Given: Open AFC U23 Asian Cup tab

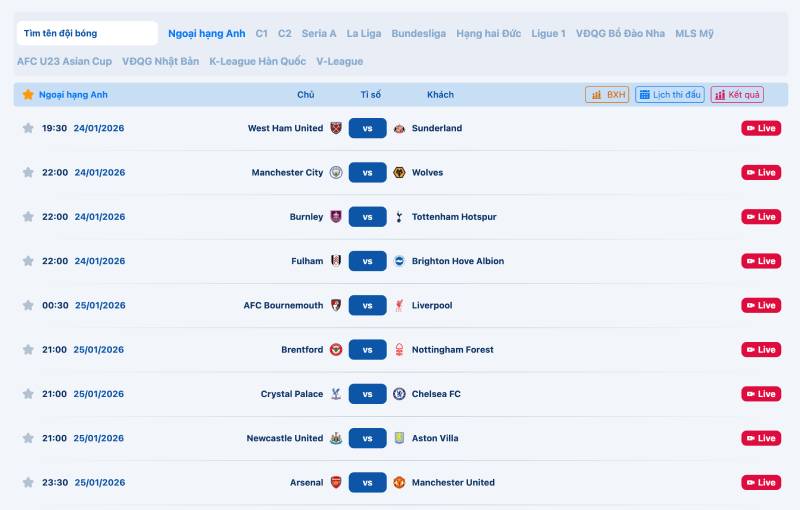Looking at the screenshot, I should [x=64, y=61].
